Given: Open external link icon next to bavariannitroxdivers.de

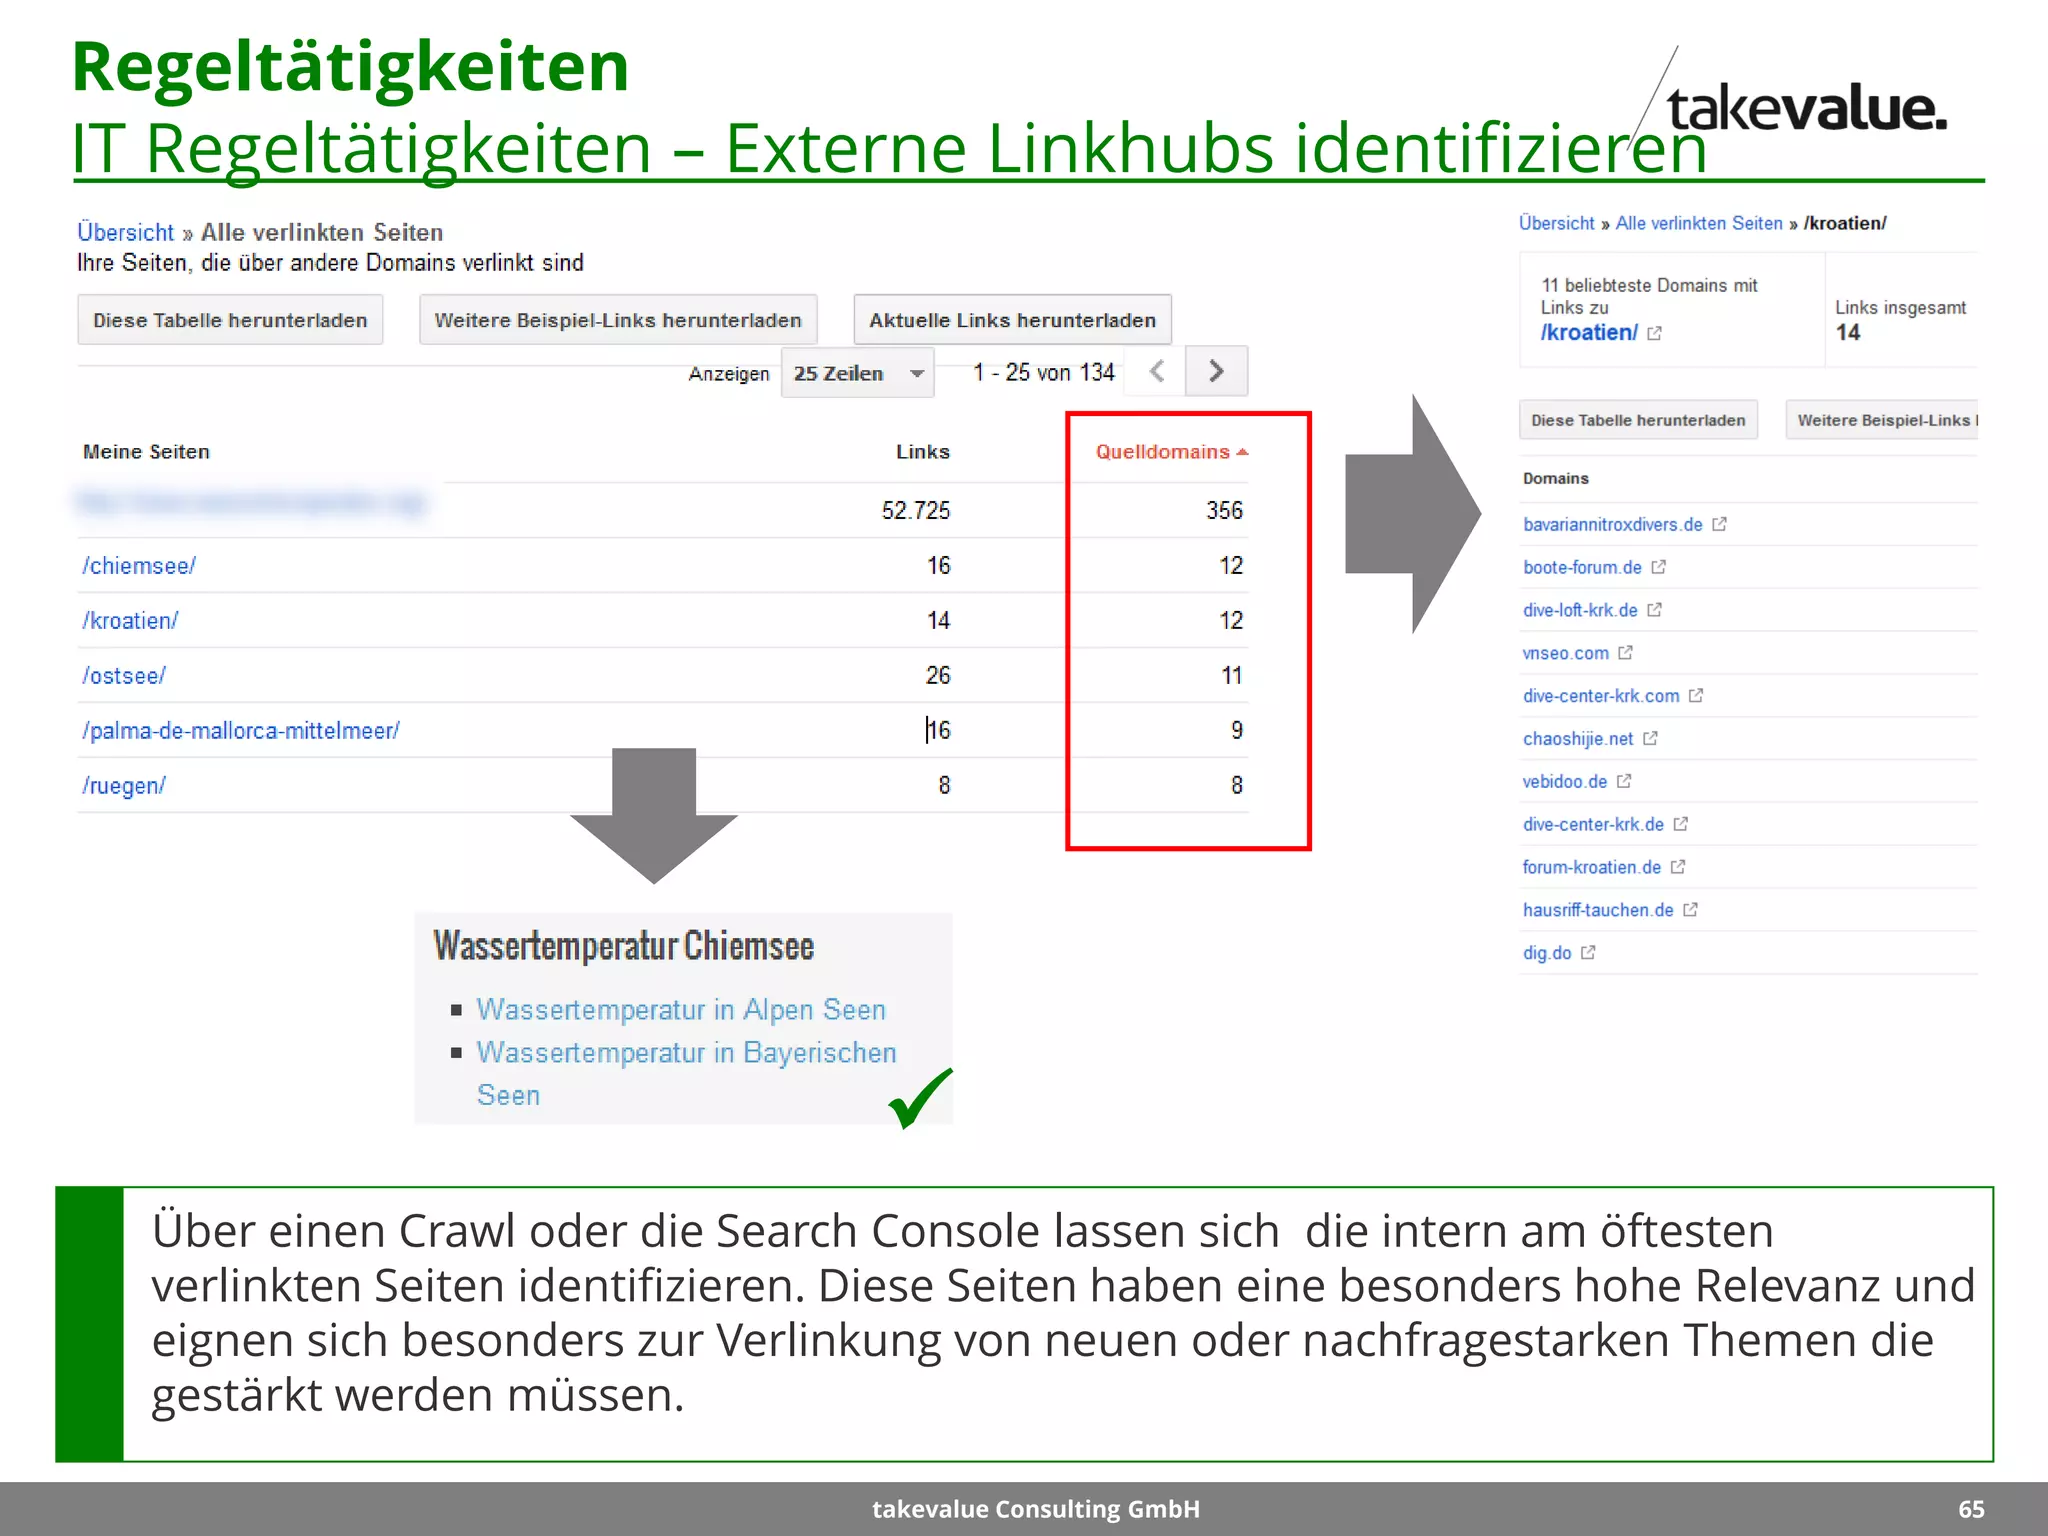Looking at the screenshot, I should (x=1719, y=524).
